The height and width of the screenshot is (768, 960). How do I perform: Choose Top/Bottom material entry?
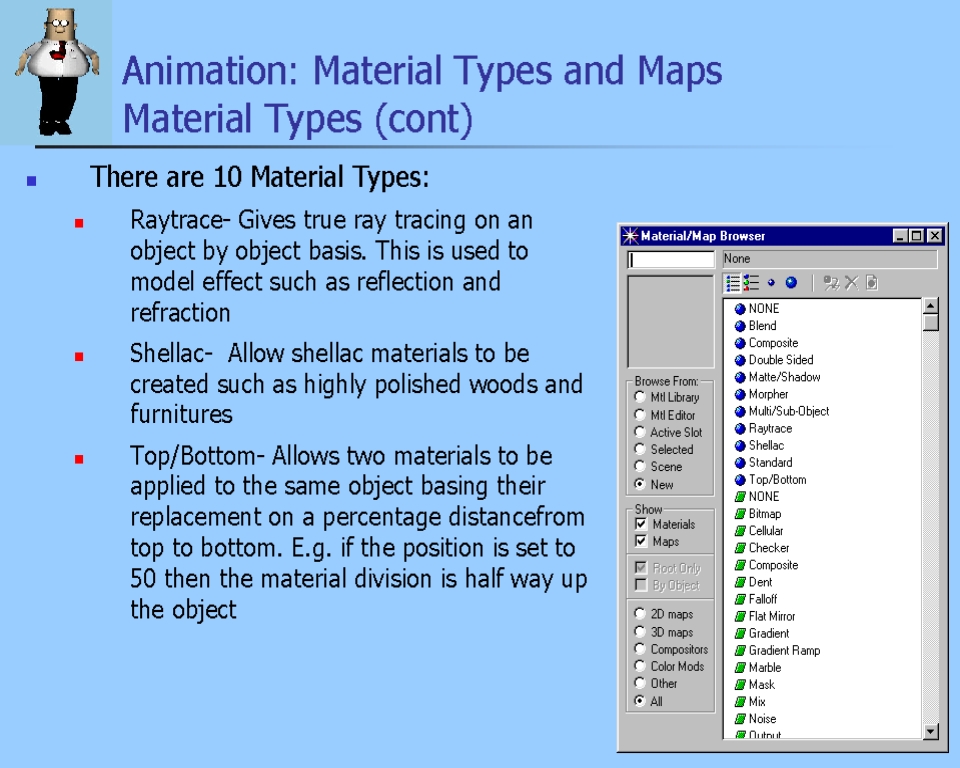tap(776, 480)
